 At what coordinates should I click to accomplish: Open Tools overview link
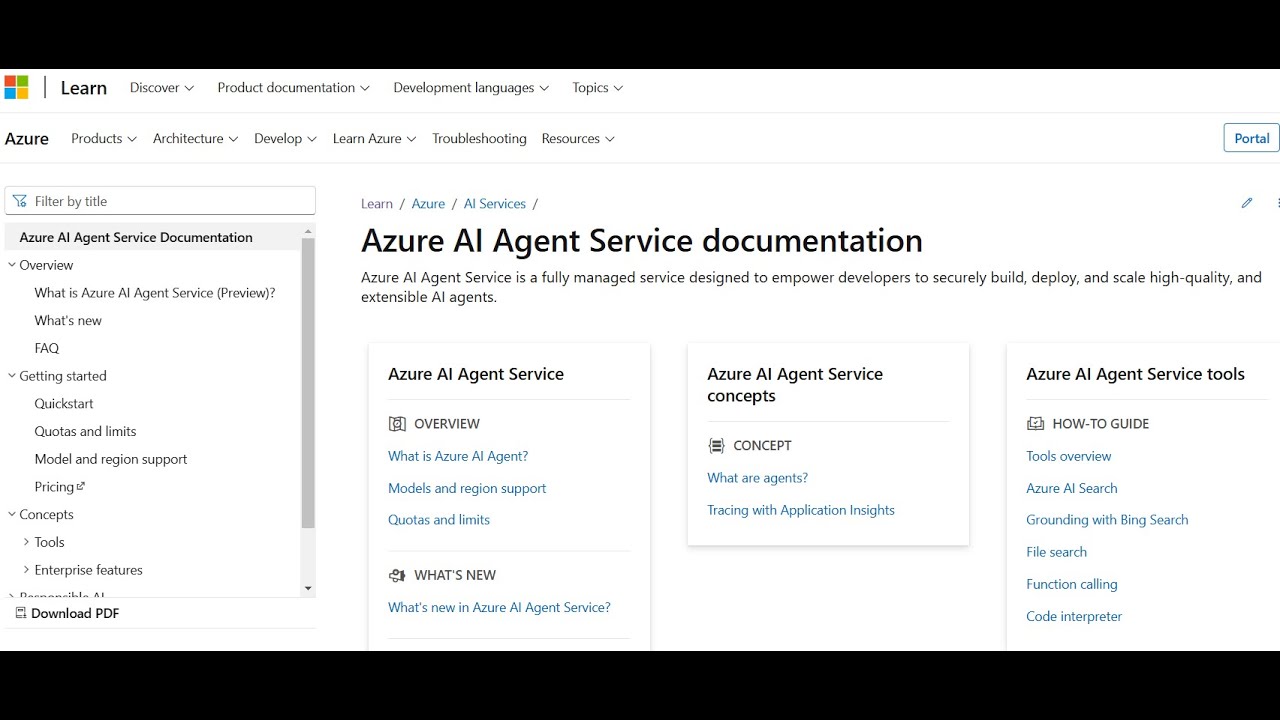pos(1069,456)
